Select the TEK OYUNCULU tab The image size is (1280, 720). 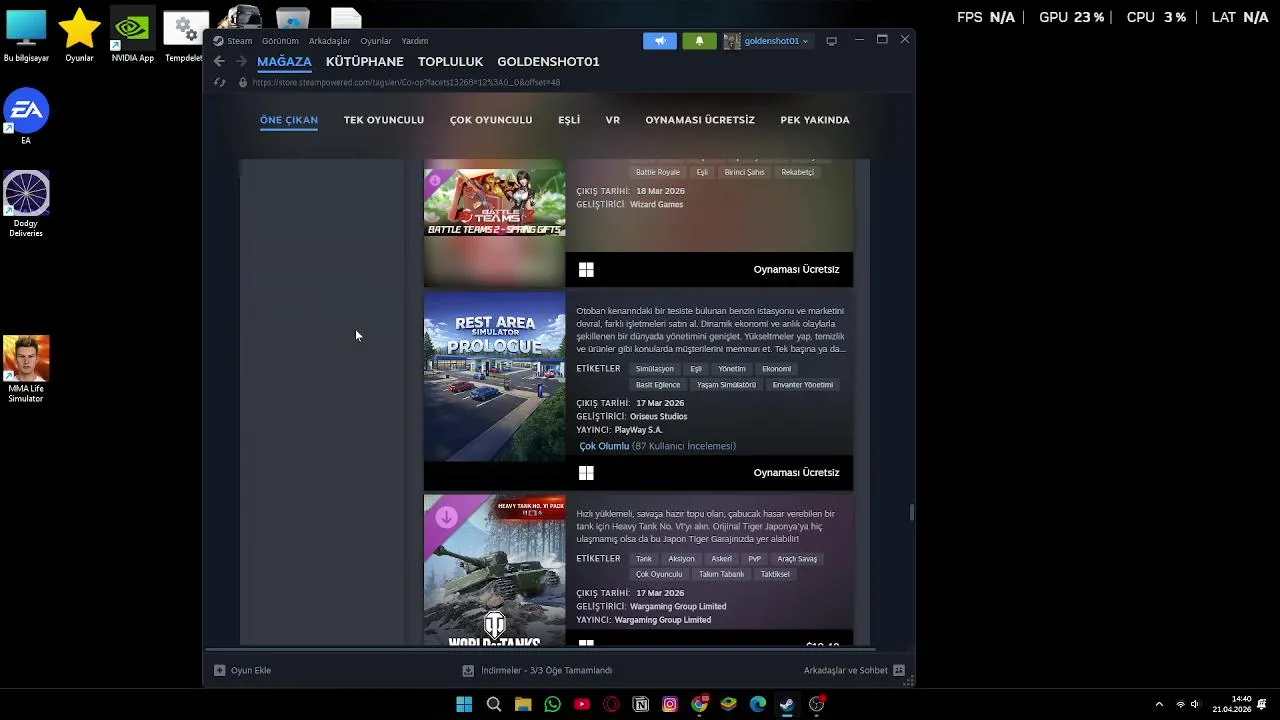click(x=384, y=120)
